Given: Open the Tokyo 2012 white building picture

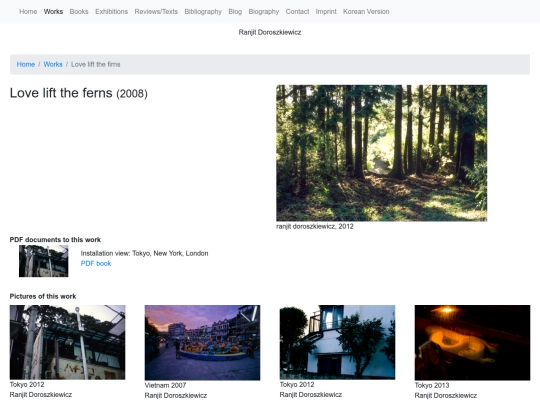Looking at the screenshot, I should [x=338, y=342].
